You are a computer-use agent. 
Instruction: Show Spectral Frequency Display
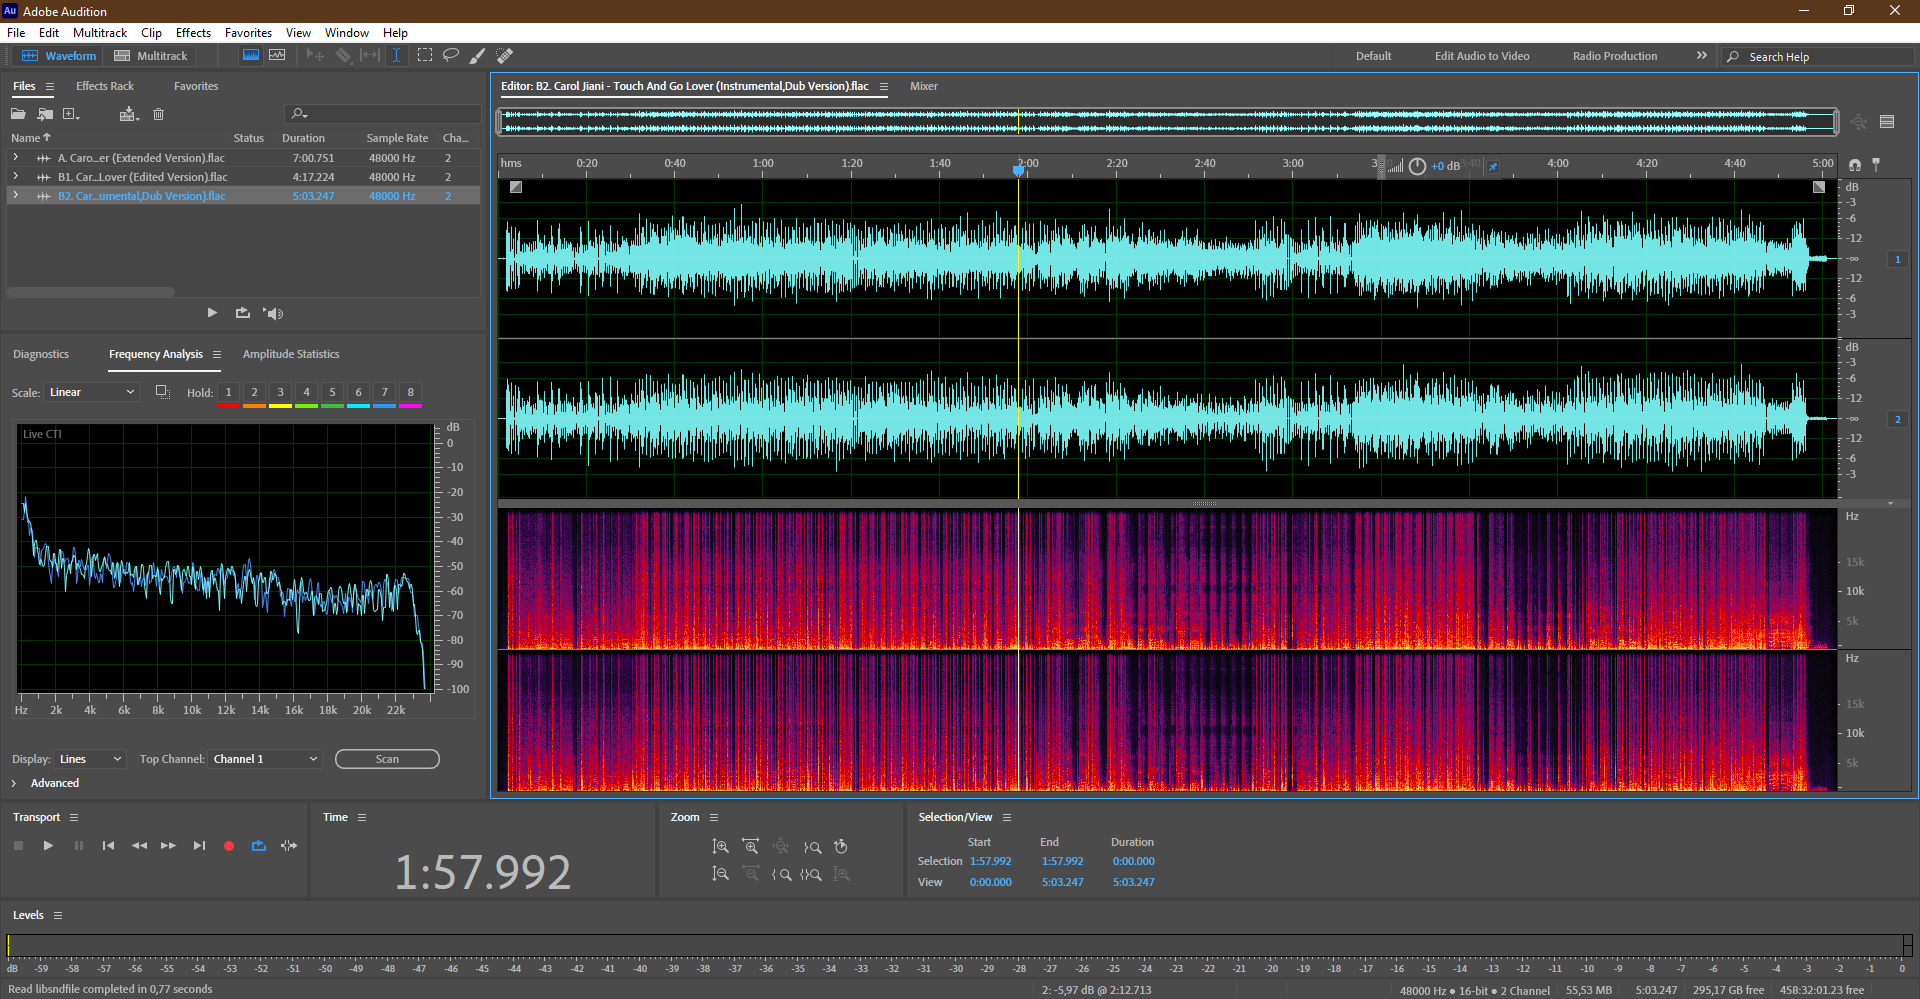pos(251,55)
